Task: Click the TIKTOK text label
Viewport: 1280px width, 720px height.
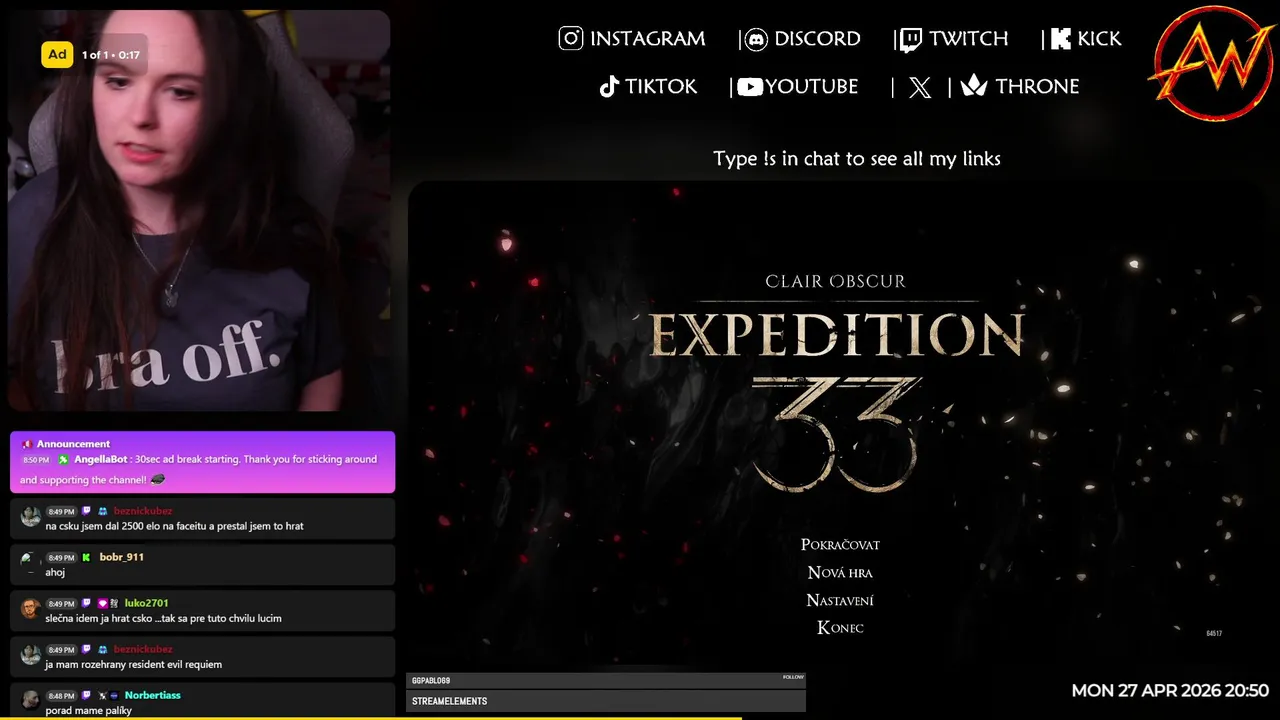Action: 661,87
